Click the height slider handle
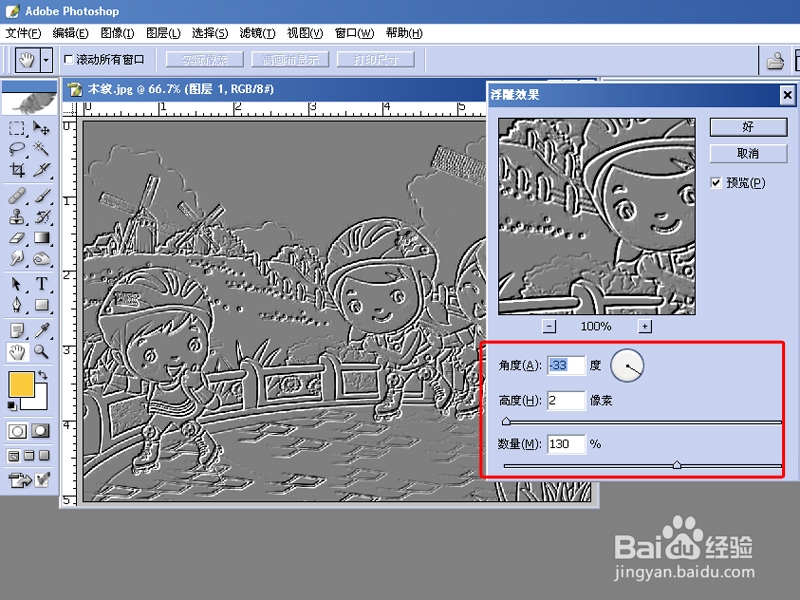Screen dimensions: 800x600 (506, 421)
